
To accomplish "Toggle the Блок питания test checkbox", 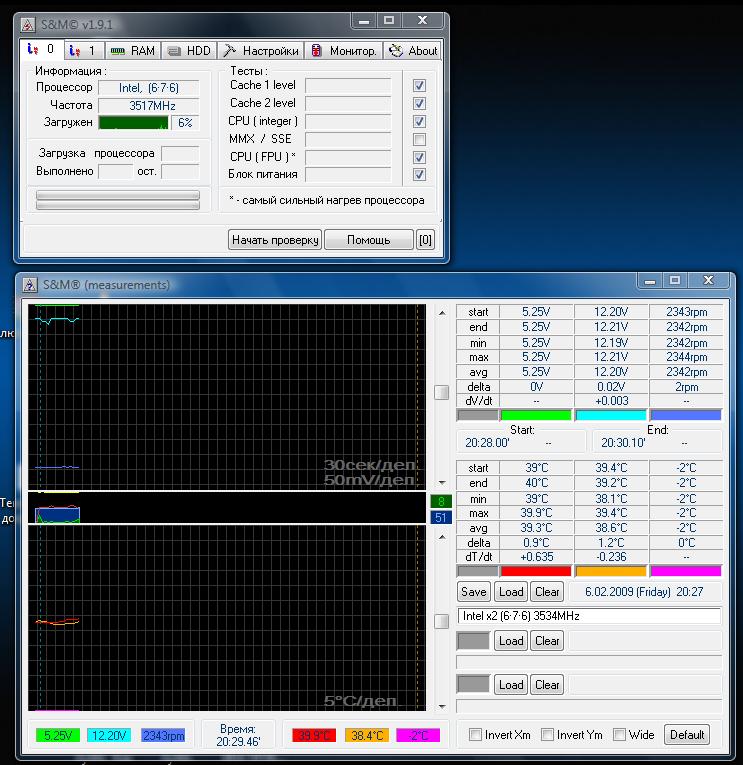I will coord(419,175).
